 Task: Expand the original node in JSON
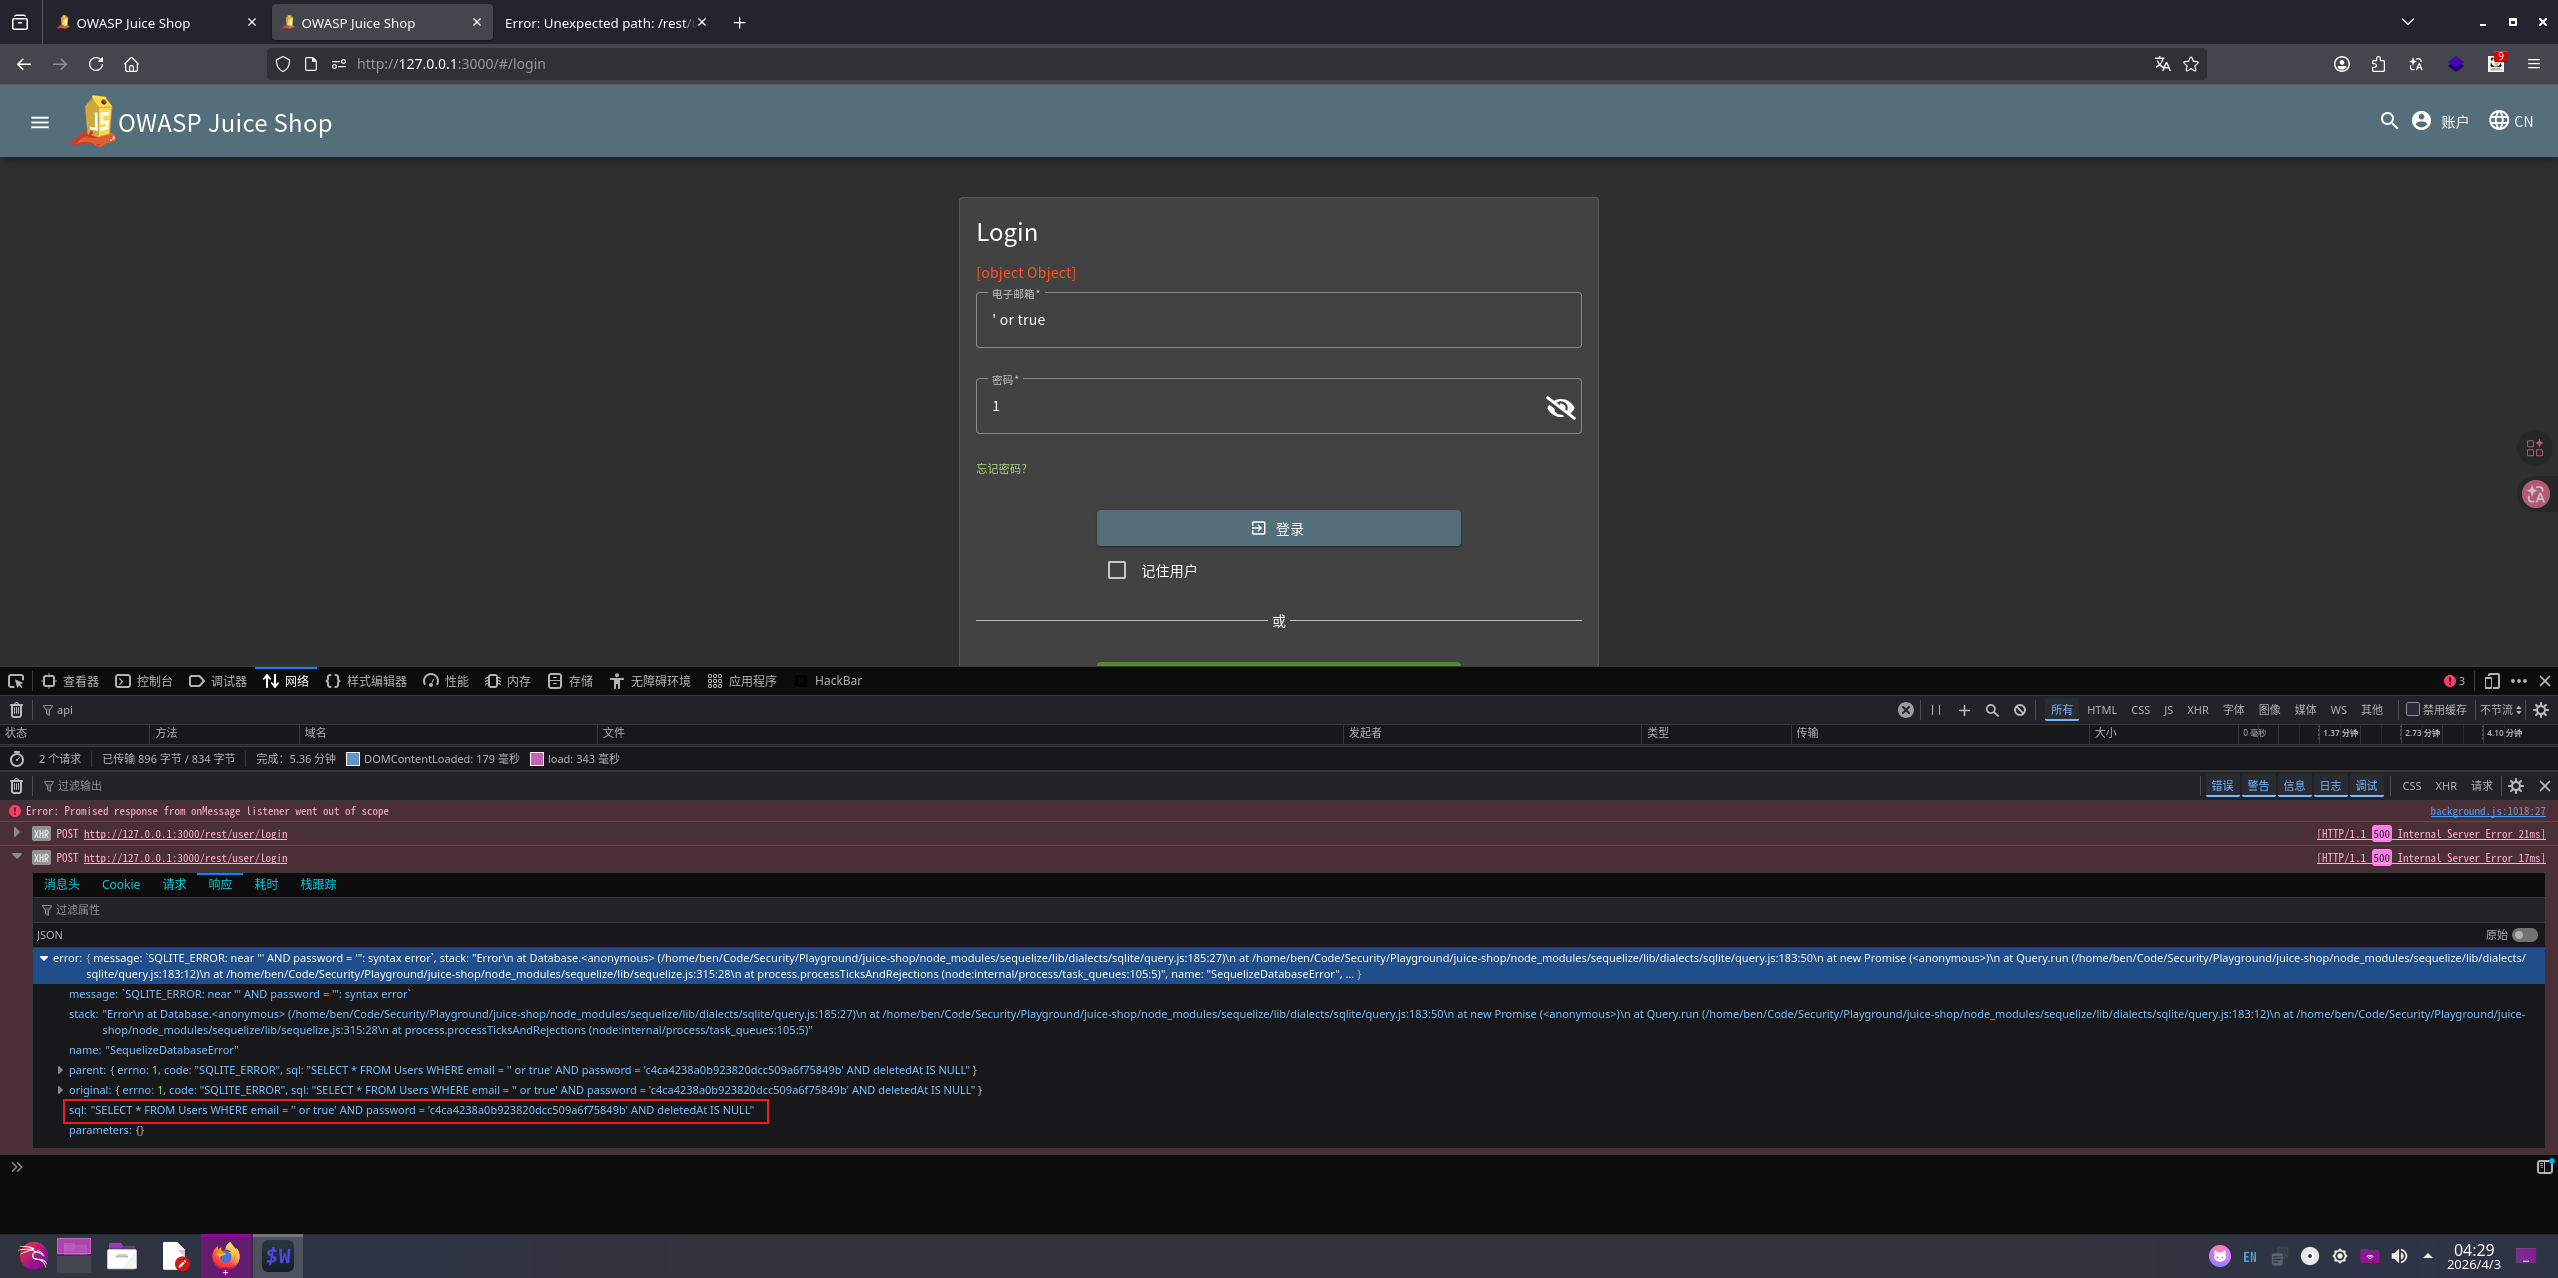click(x=61, y=1090)
